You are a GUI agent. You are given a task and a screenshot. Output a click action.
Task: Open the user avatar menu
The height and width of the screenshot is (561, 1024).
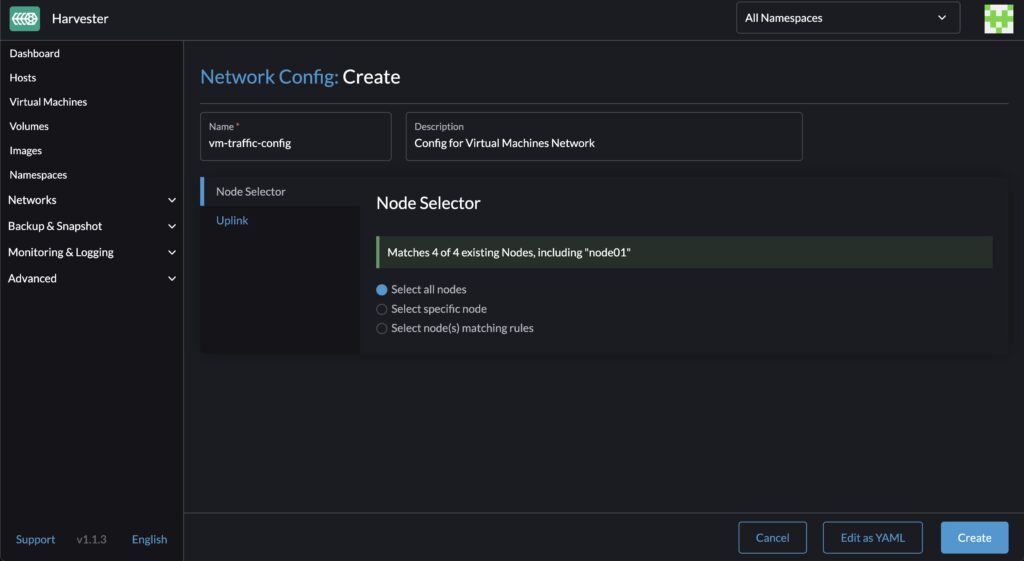tap(998, 18)
